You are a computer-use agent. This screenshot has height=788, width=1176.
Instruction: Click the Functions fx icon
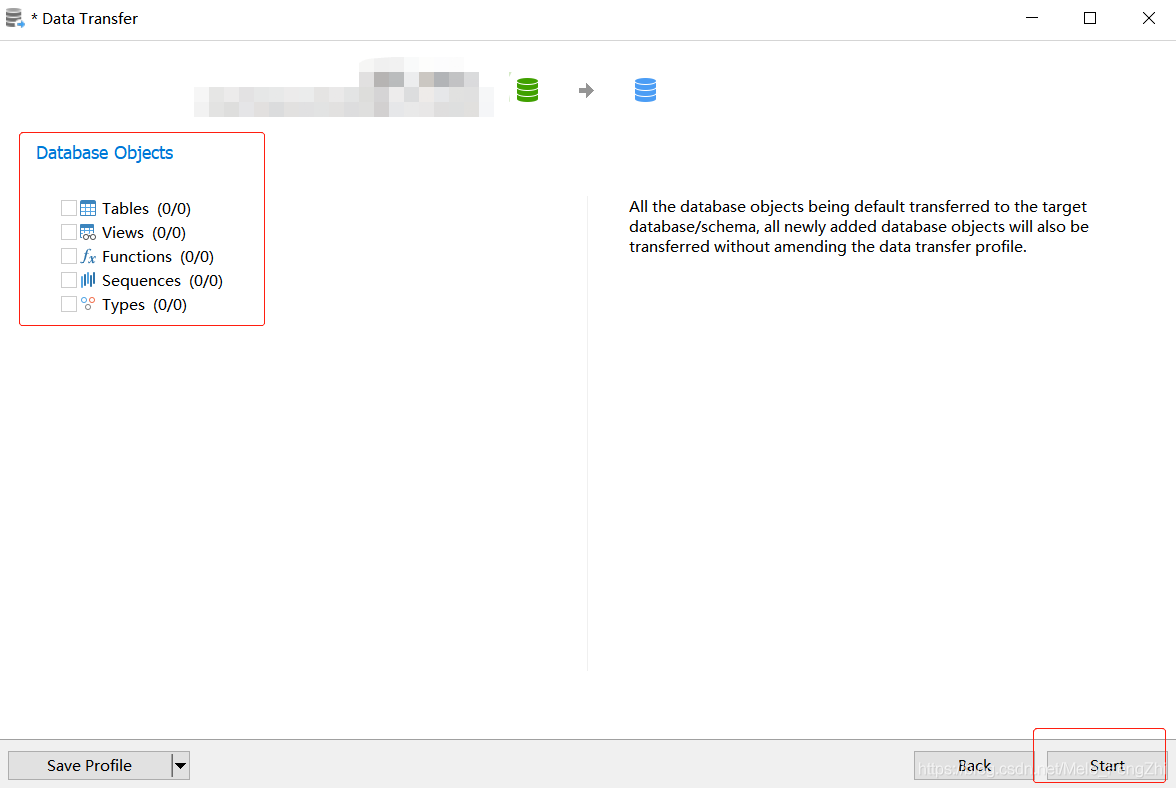pos(88,256)
